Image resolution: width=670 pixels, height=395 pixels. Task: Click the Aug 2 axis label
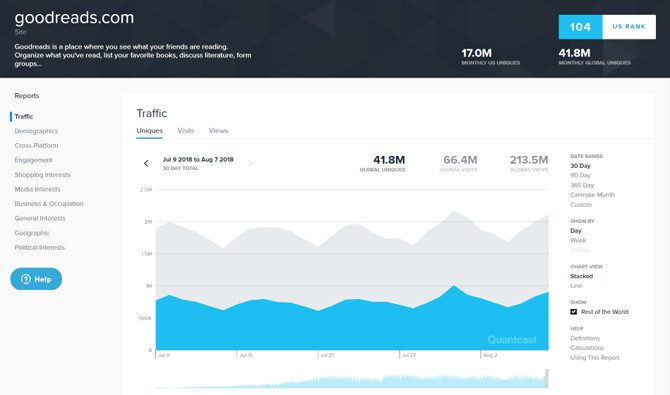pyautogui.click(x=490, y=355)
